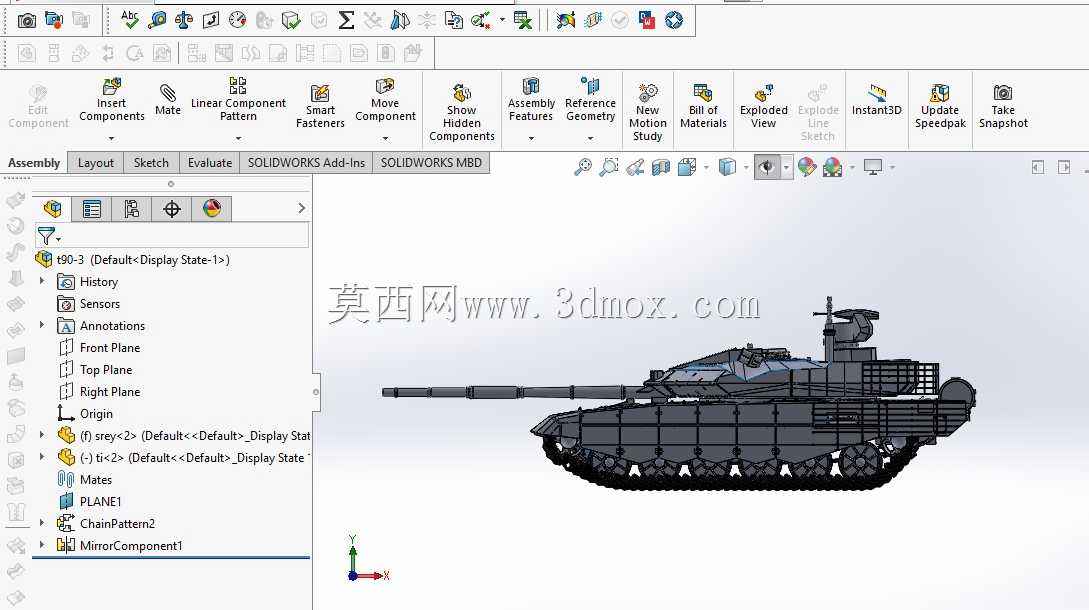Open the Measure tool
Screen dimensions: 1089x610
(157, 21)
